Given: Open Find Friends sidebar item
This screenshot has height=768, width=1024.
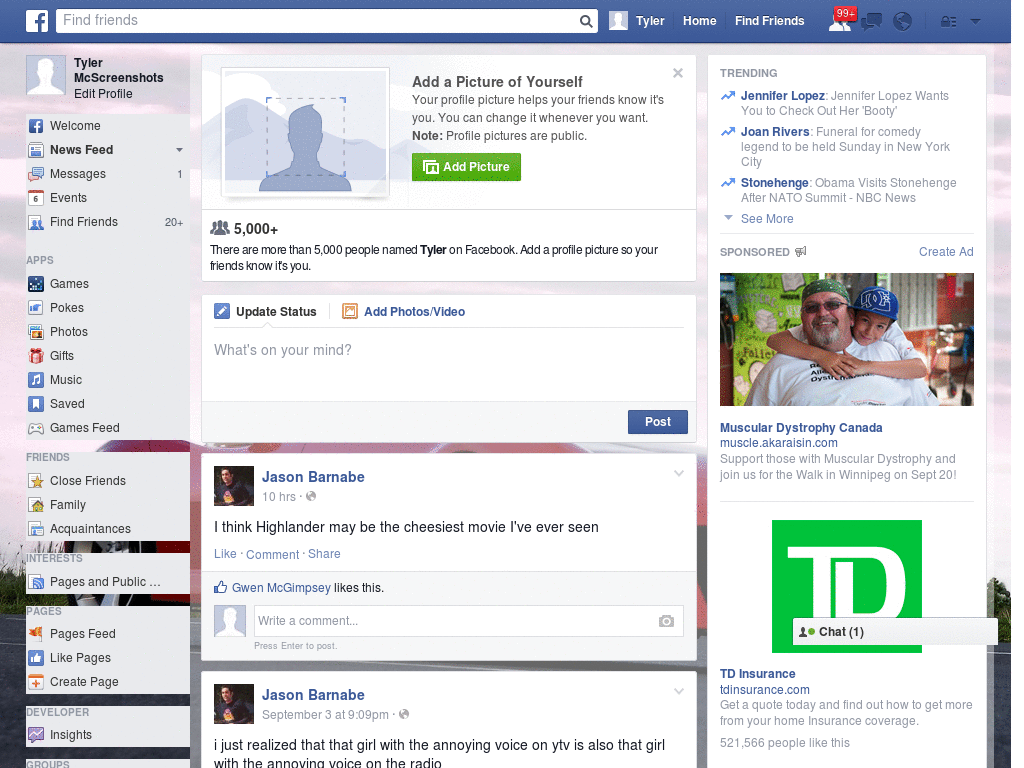Looking at the screenshot, I should coord(108,222).
